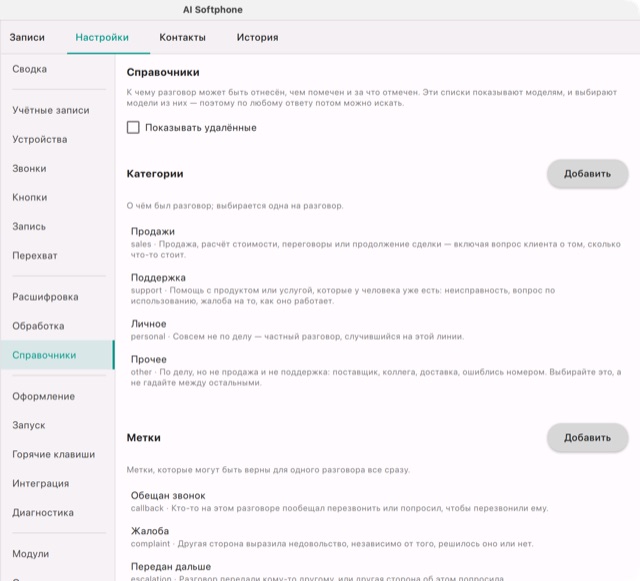
Task: Select the Поддержка category row
Action: pyautogui.click(x=377, y=289)
